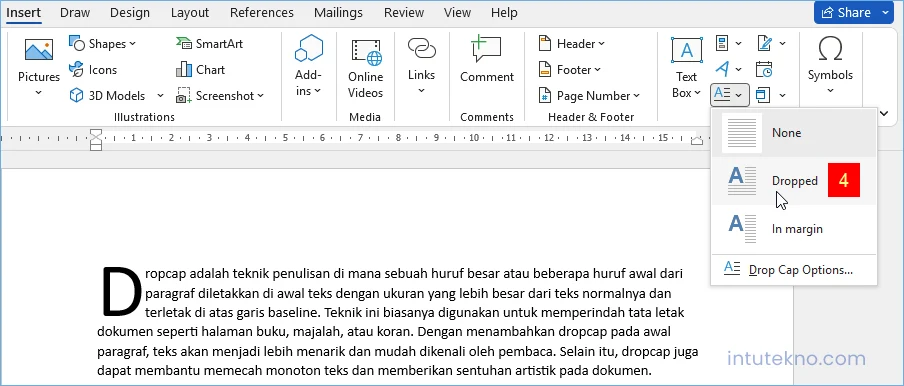Switch to the Design tab
This screenshot has width=904, height=386.
[x=130, y=13]
